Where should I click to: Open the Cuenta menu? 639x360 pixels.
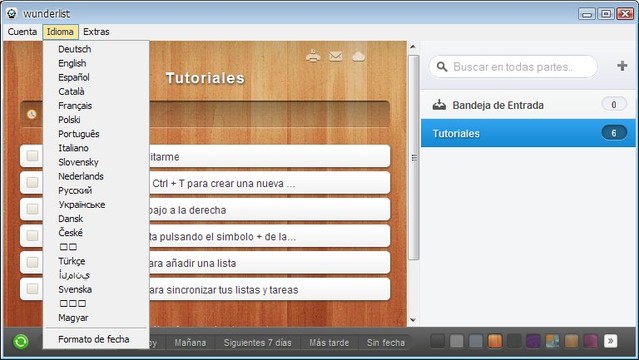(x=22, y=31)
